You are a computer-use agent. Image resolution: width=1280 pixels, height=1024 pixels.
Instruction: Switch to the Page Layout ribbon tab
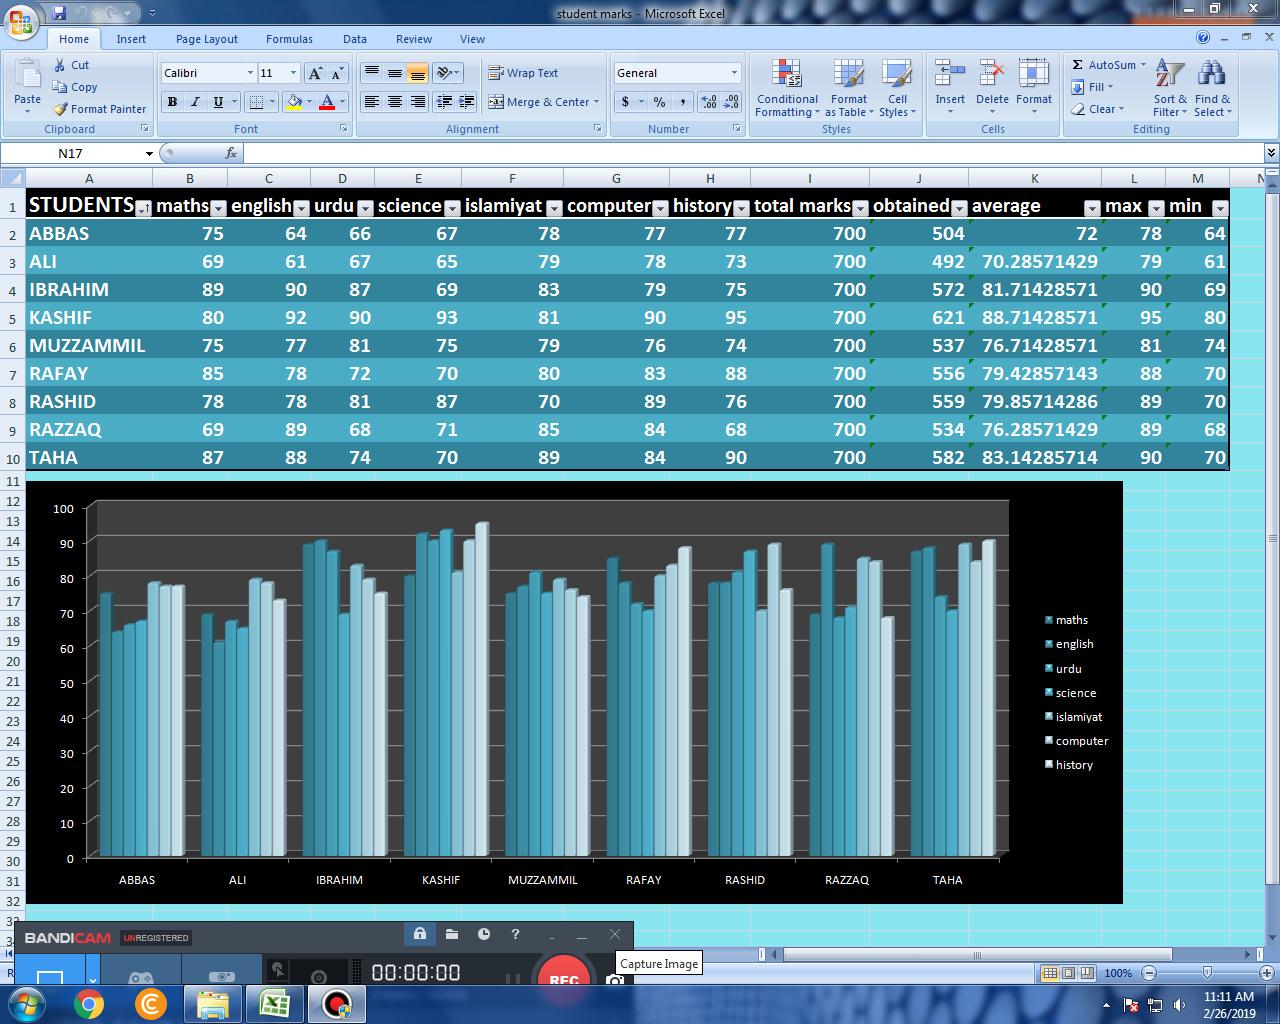pyautogui.click(x=206, y=39)
